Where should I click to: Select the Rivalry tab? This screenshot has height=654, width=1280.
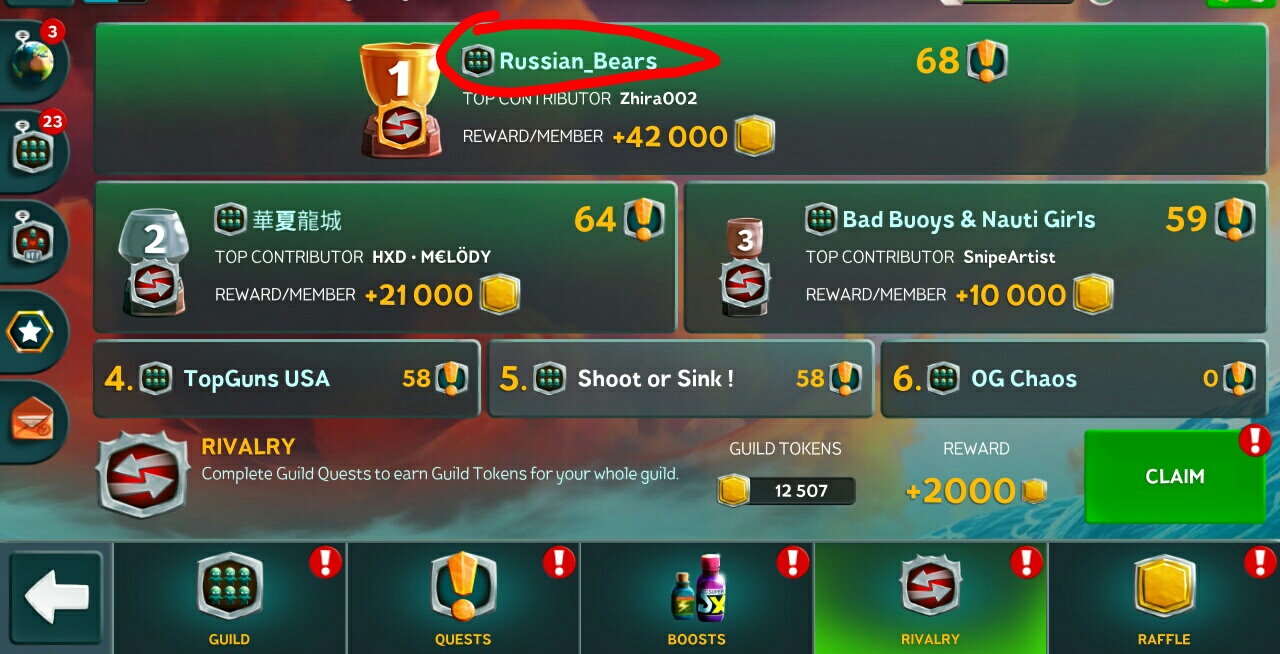930,598
